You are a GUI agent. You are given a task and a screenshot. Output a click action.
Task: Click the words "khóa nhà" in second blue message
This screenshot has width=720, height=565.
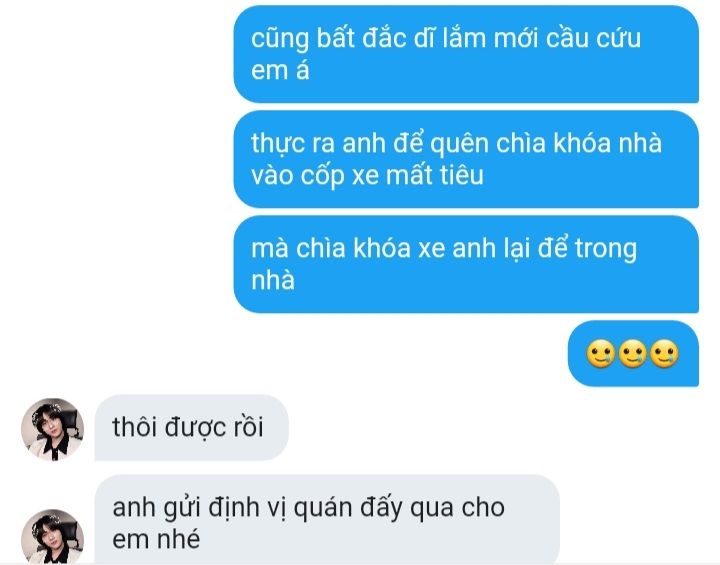[x=607, y=142]
